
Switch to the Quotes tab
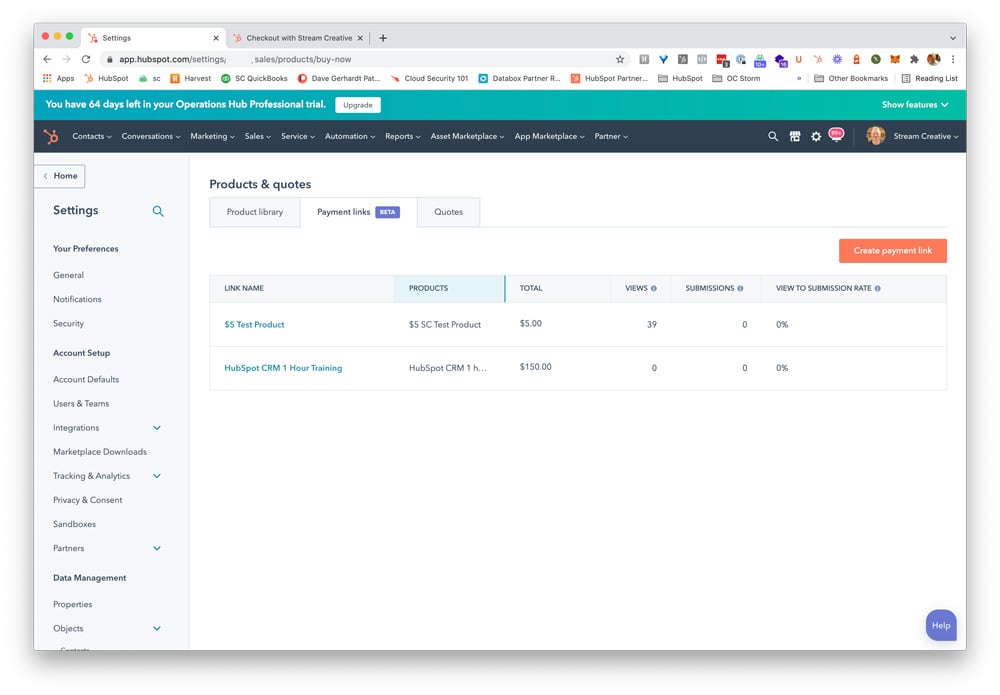448,212
